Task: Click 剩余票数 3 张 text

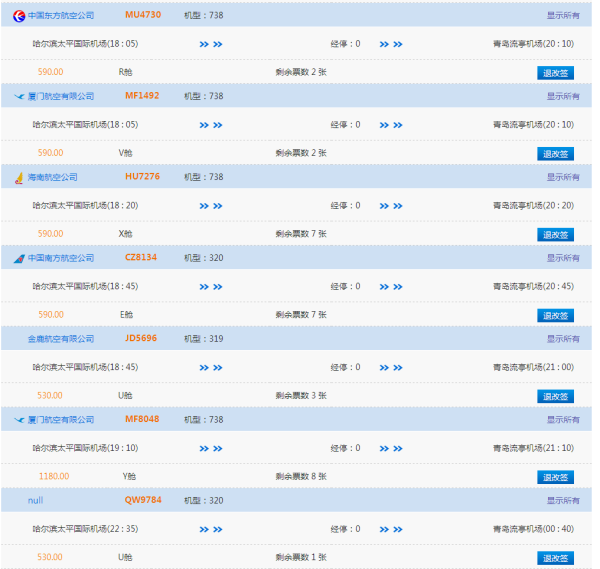Action: point(301,396)
